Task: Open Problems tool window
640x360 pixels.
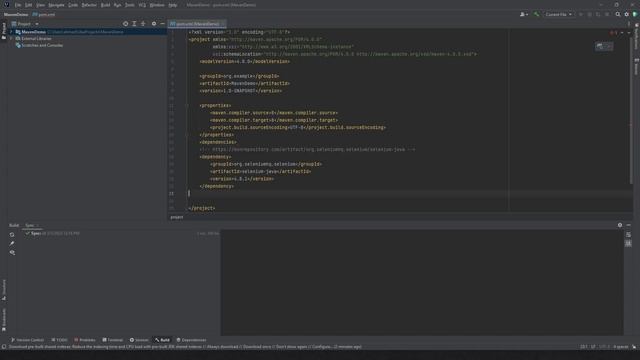Action: pyautogui.click(x=84, y=340)
